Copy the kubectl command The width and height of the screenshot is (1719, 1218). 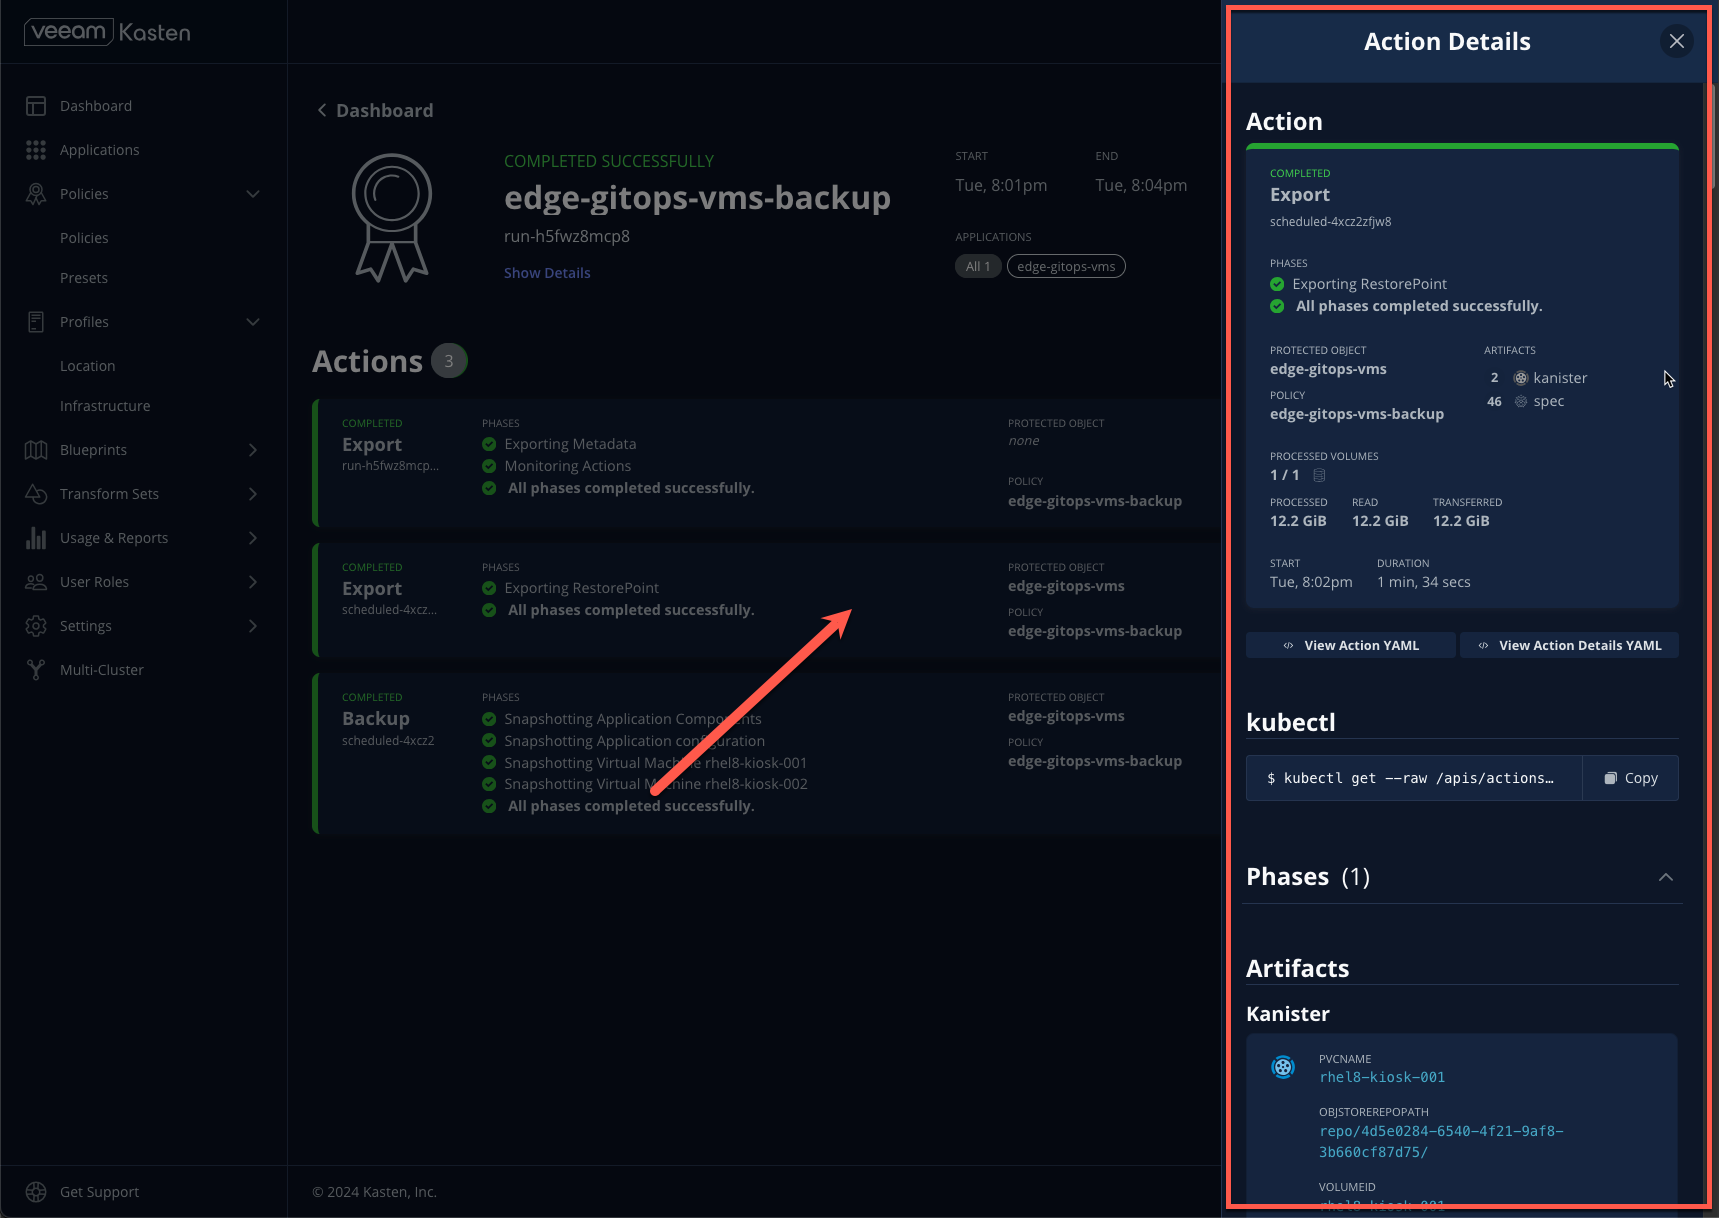click(x=1631, y=778)
